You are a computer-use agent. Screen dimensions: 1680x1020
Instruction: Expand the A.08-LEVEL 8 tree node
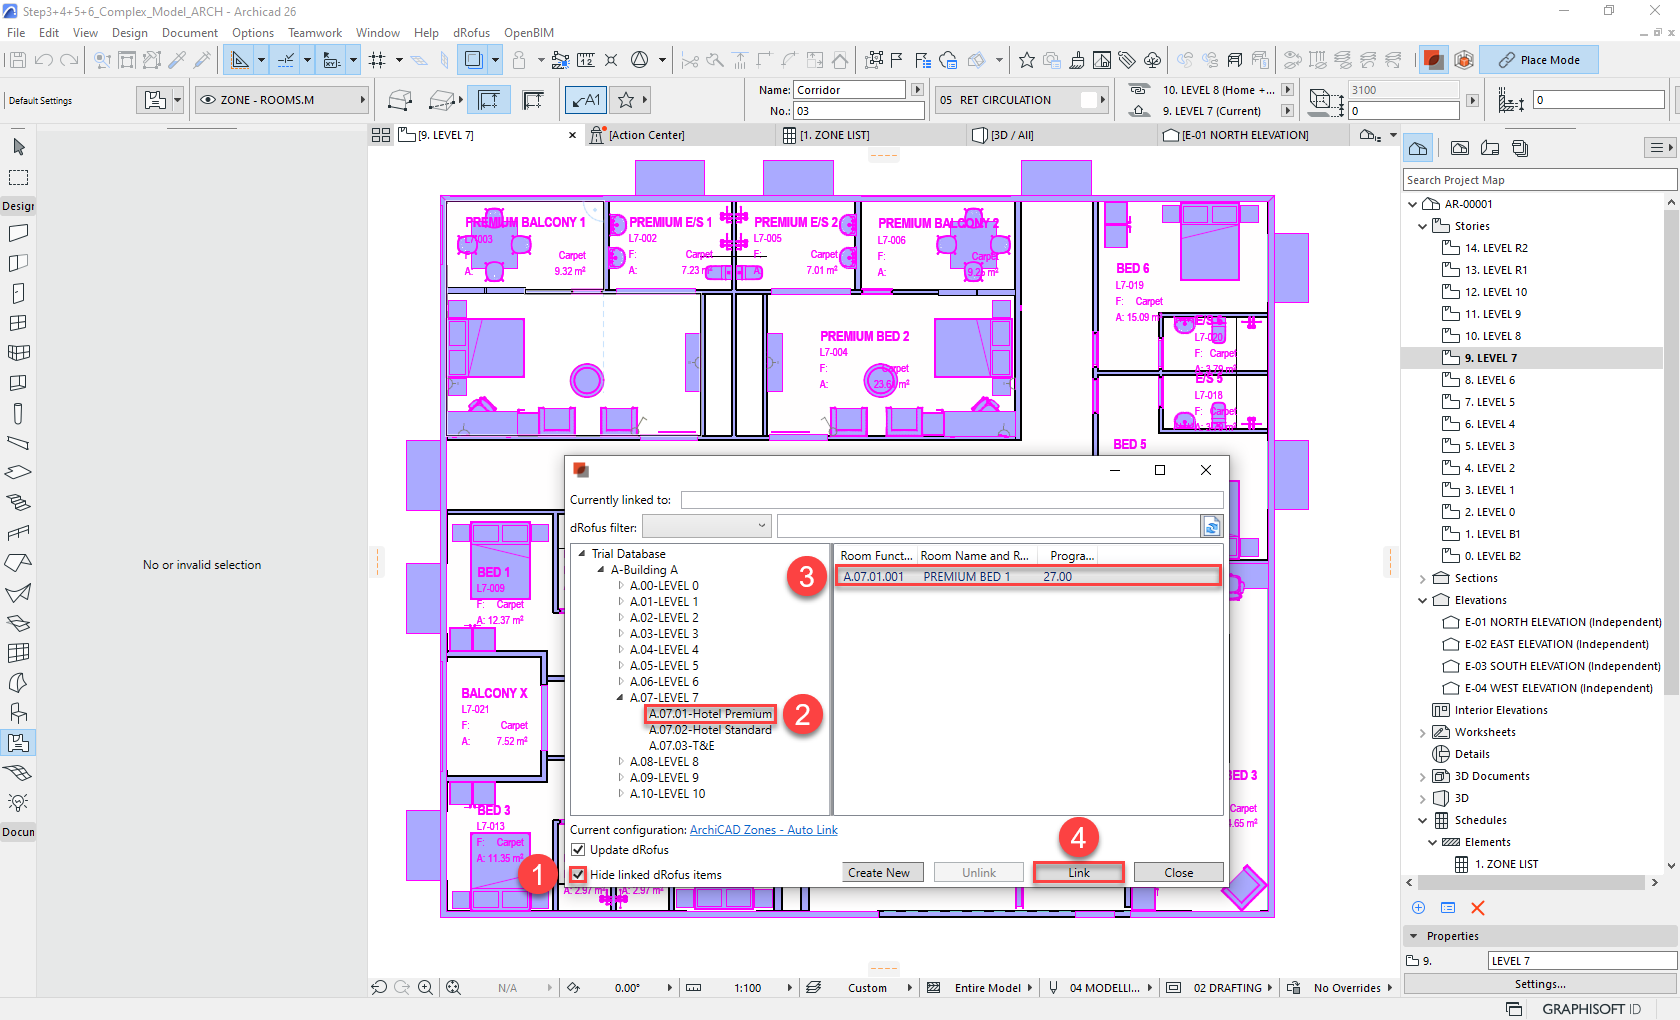coord(620,761)
